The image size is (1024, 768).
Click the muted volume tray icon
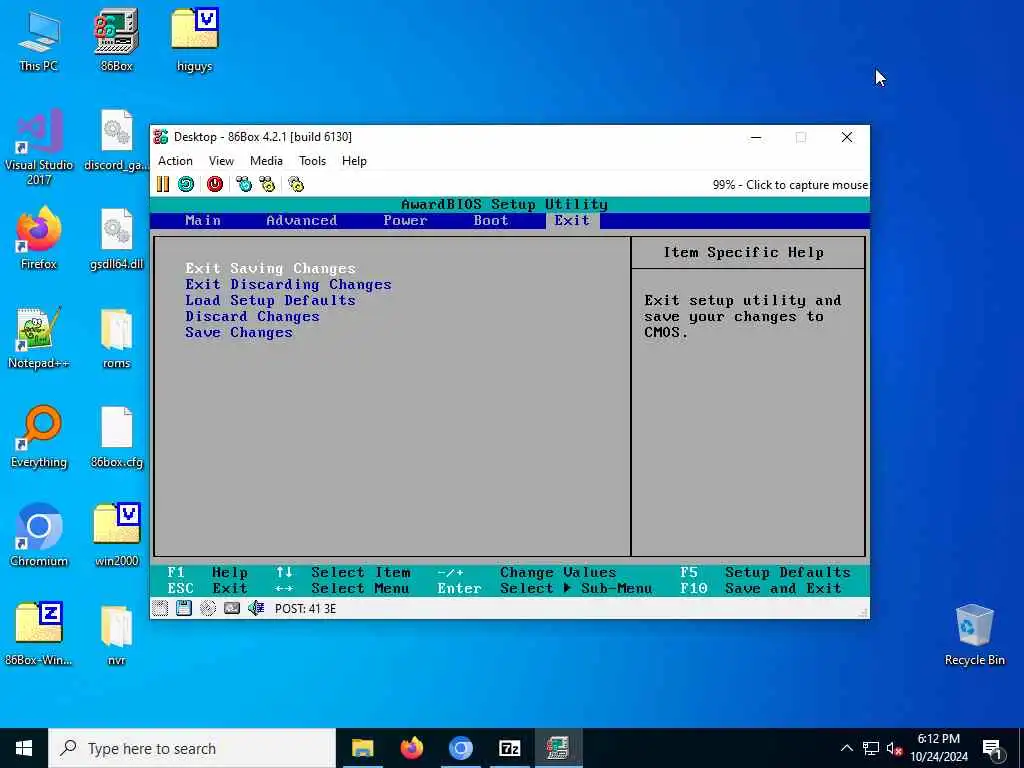894,748
